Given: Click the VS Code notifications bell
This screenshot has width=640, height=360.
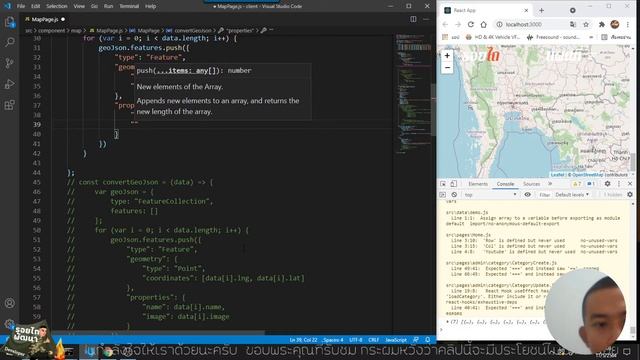Looking at the screenshot, I should (x=427, y=340).
